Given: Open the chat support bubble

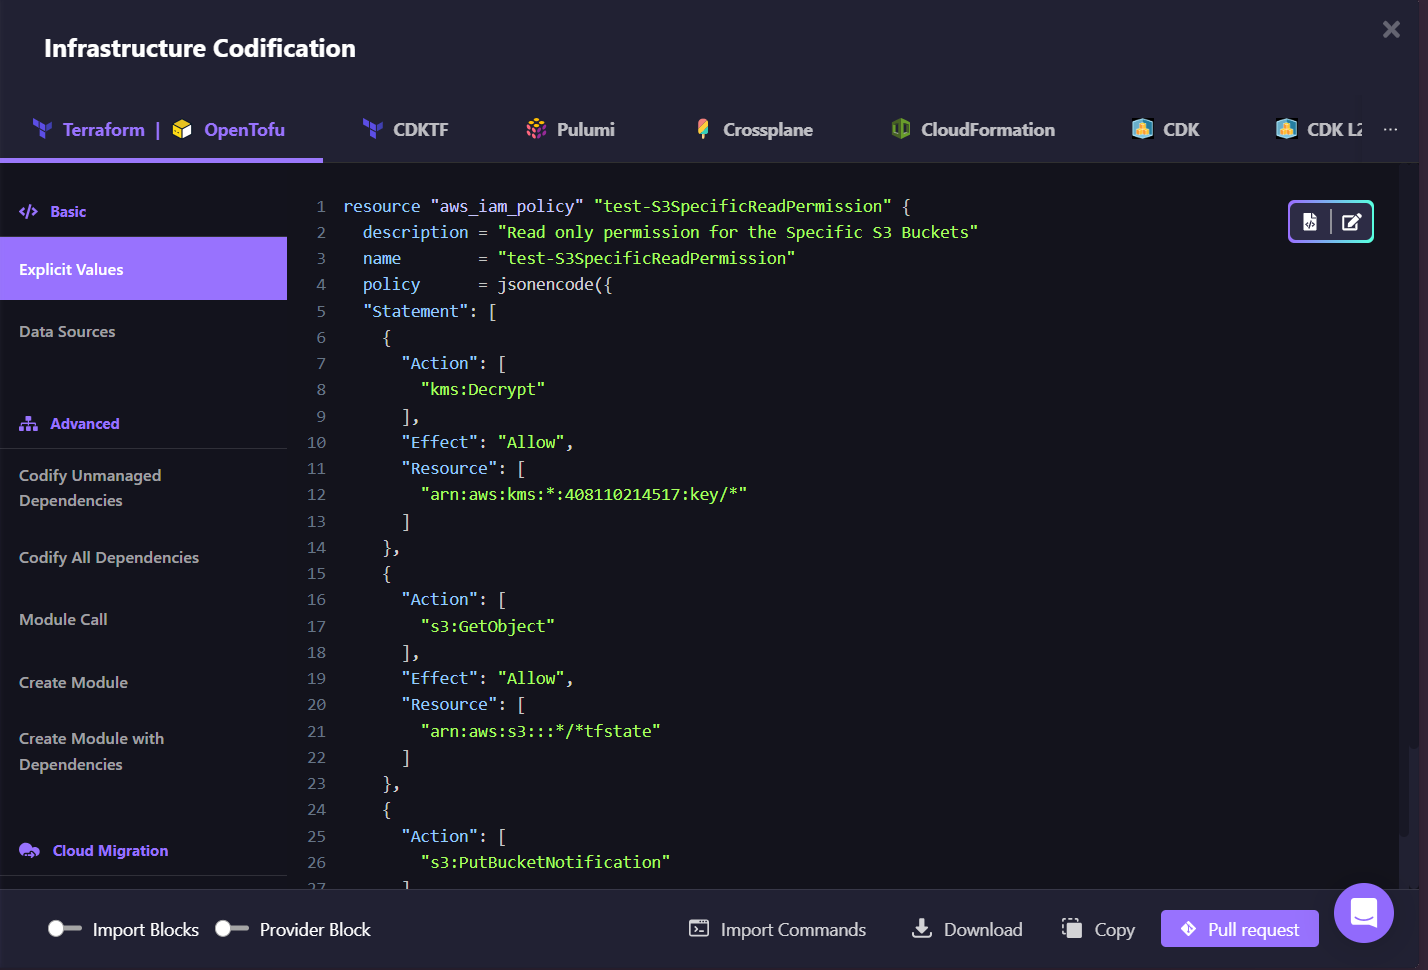Looking at the screenshot, I should (x=1364, y=913).
